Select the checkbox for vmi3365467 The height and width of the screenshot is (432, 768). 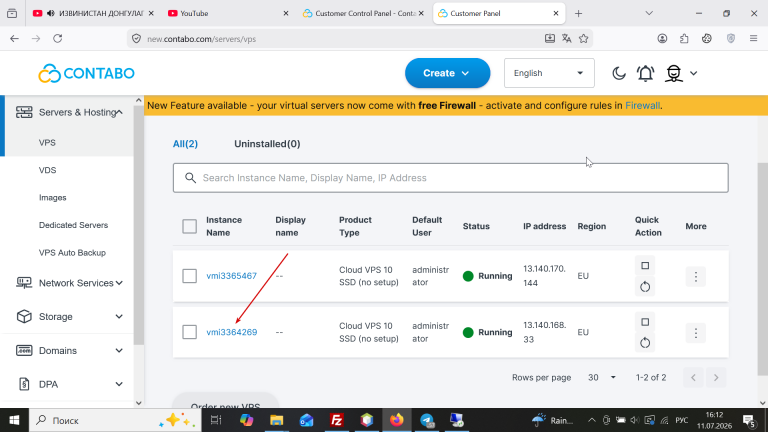190,276
